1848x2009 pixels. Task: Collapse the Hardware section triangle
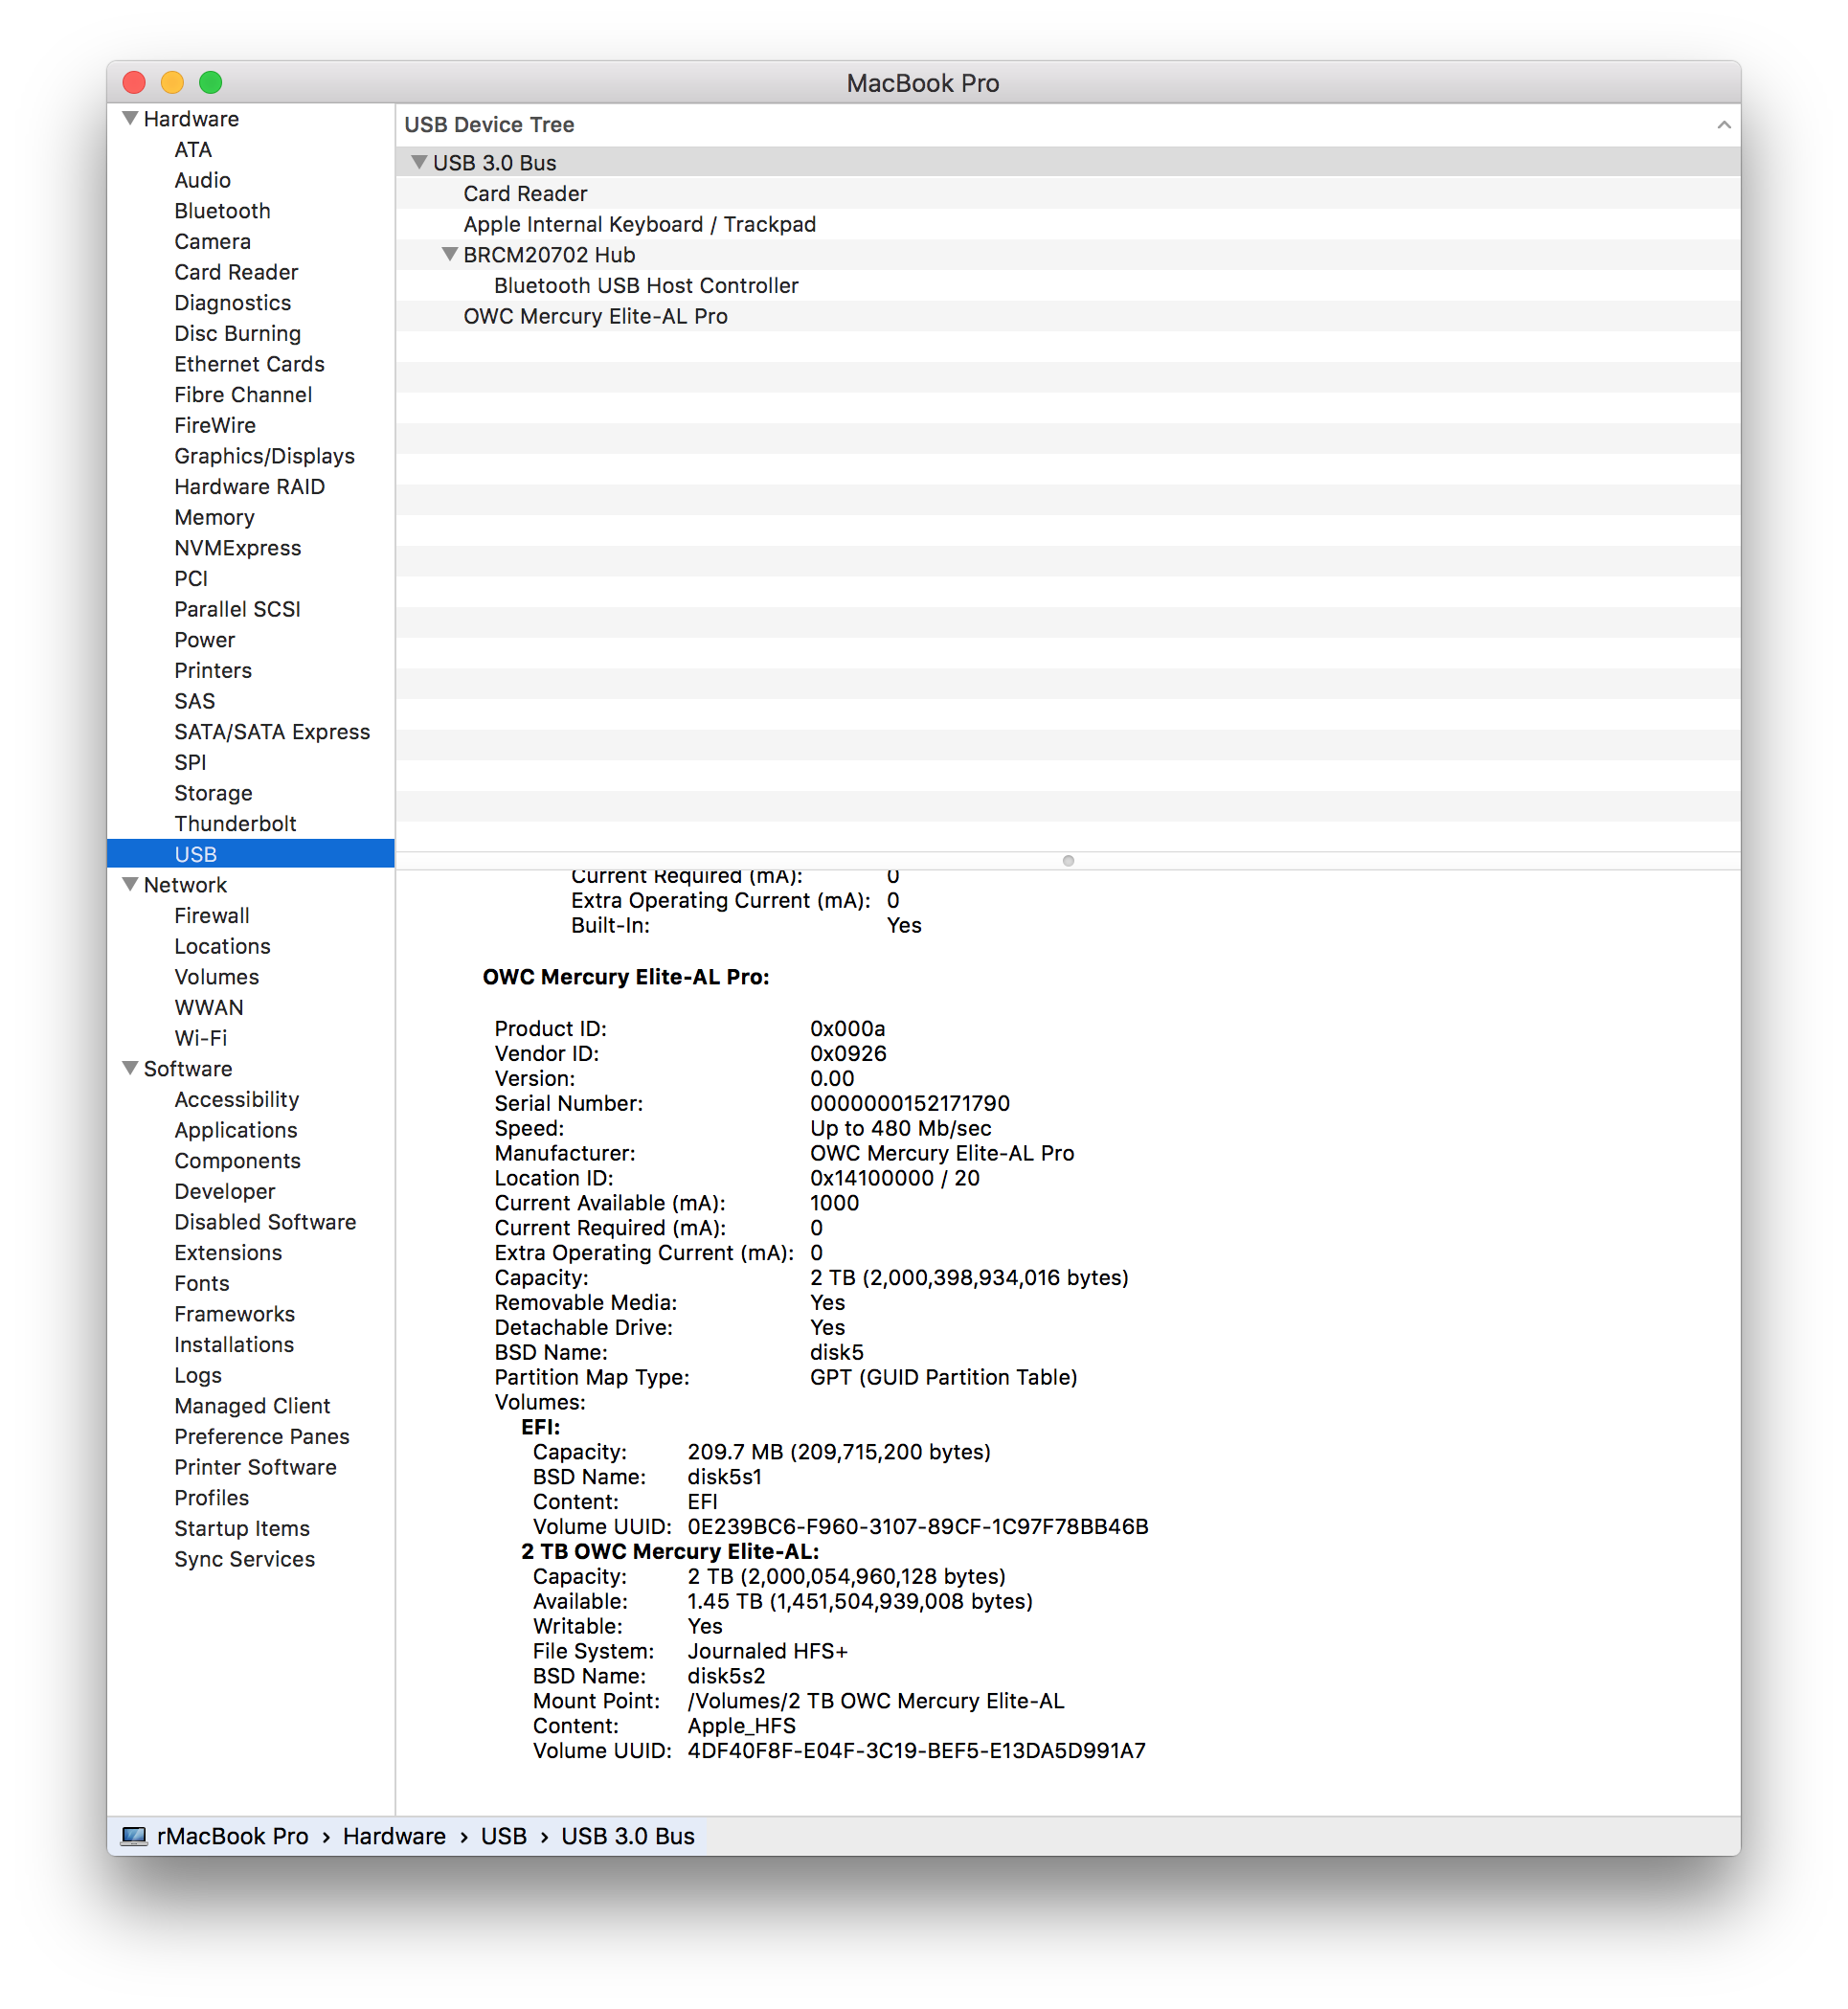130,118
